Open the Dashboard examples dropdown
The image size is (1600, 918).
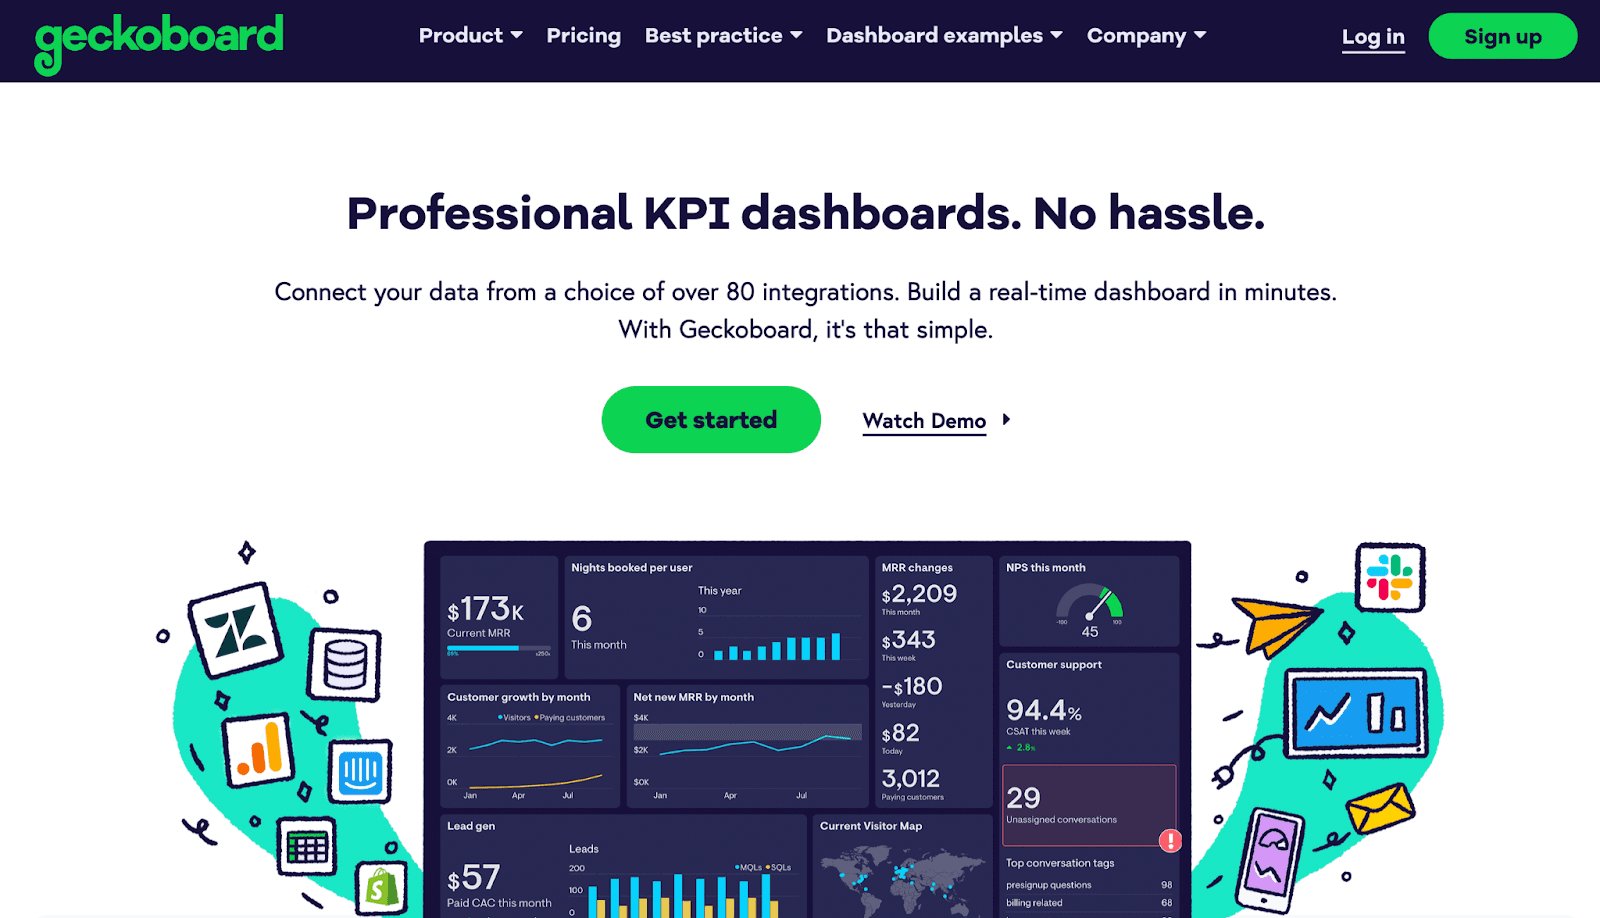tap(945, 36)
